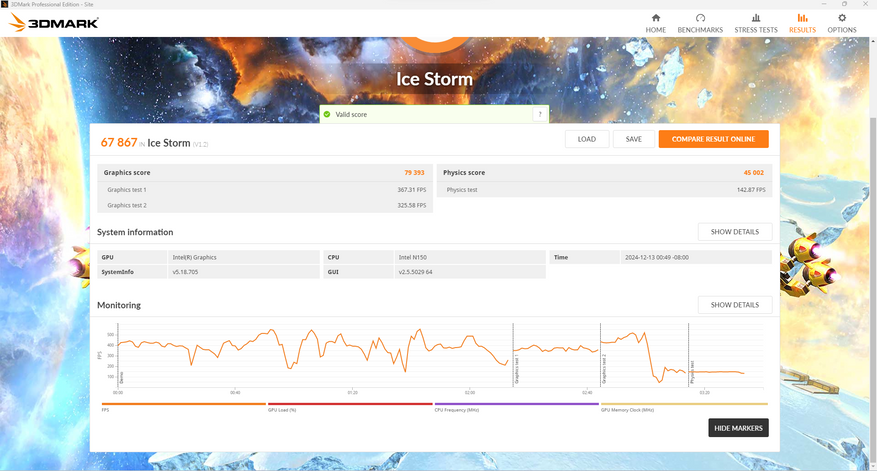Viewport: 877px width, 471px height.
Task: Click the SystemInfo version v5.18.705
Action: (x=185, y=272)
